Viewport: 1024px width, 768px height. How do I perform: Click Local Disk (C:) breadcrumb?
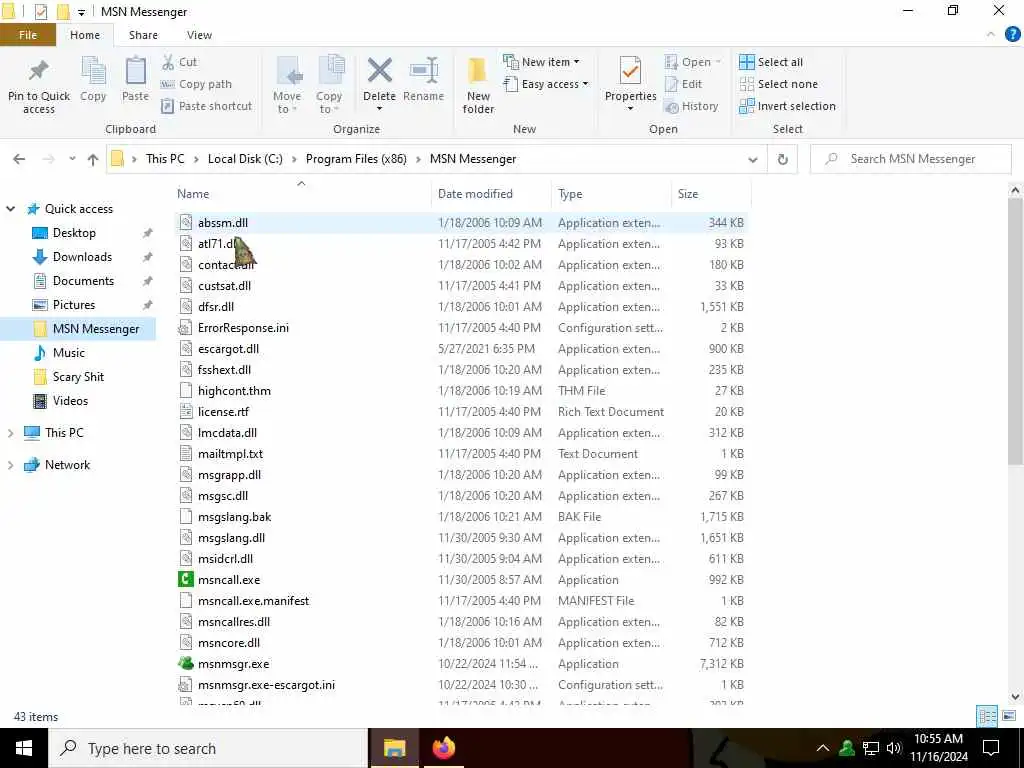click(245, 159)
